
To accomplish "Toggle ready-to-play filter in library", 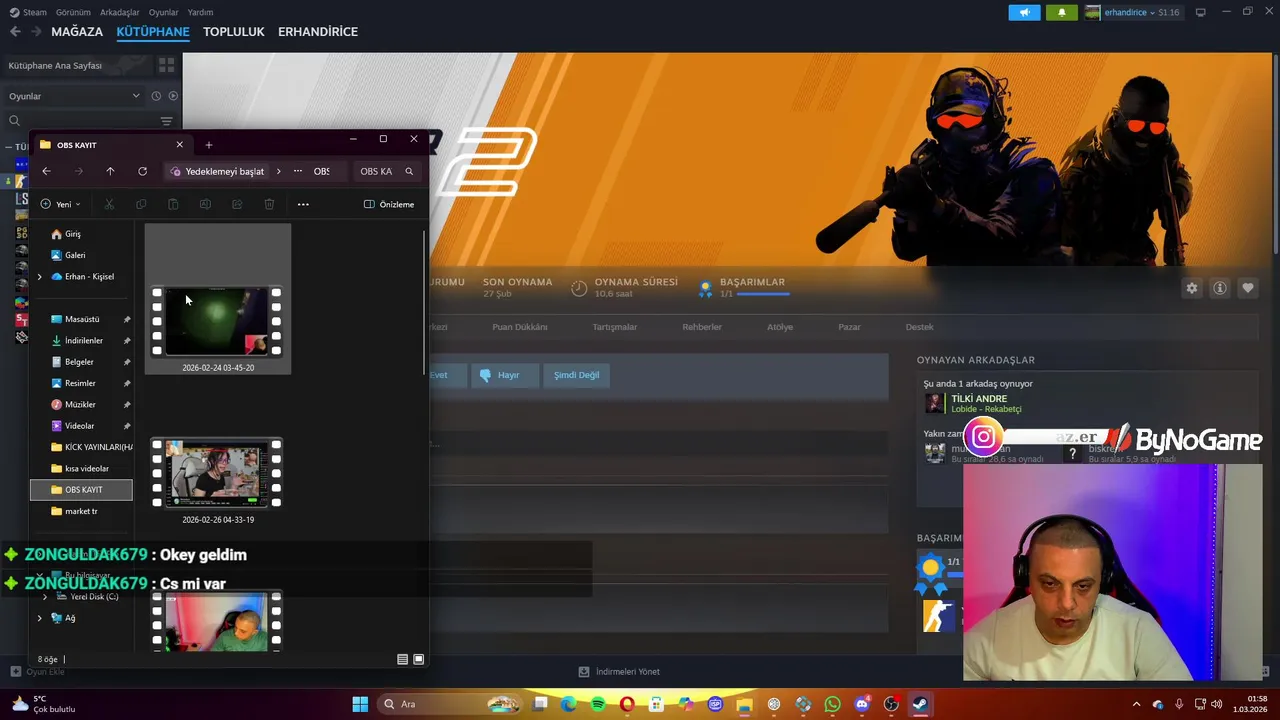I will click(173, 96).
